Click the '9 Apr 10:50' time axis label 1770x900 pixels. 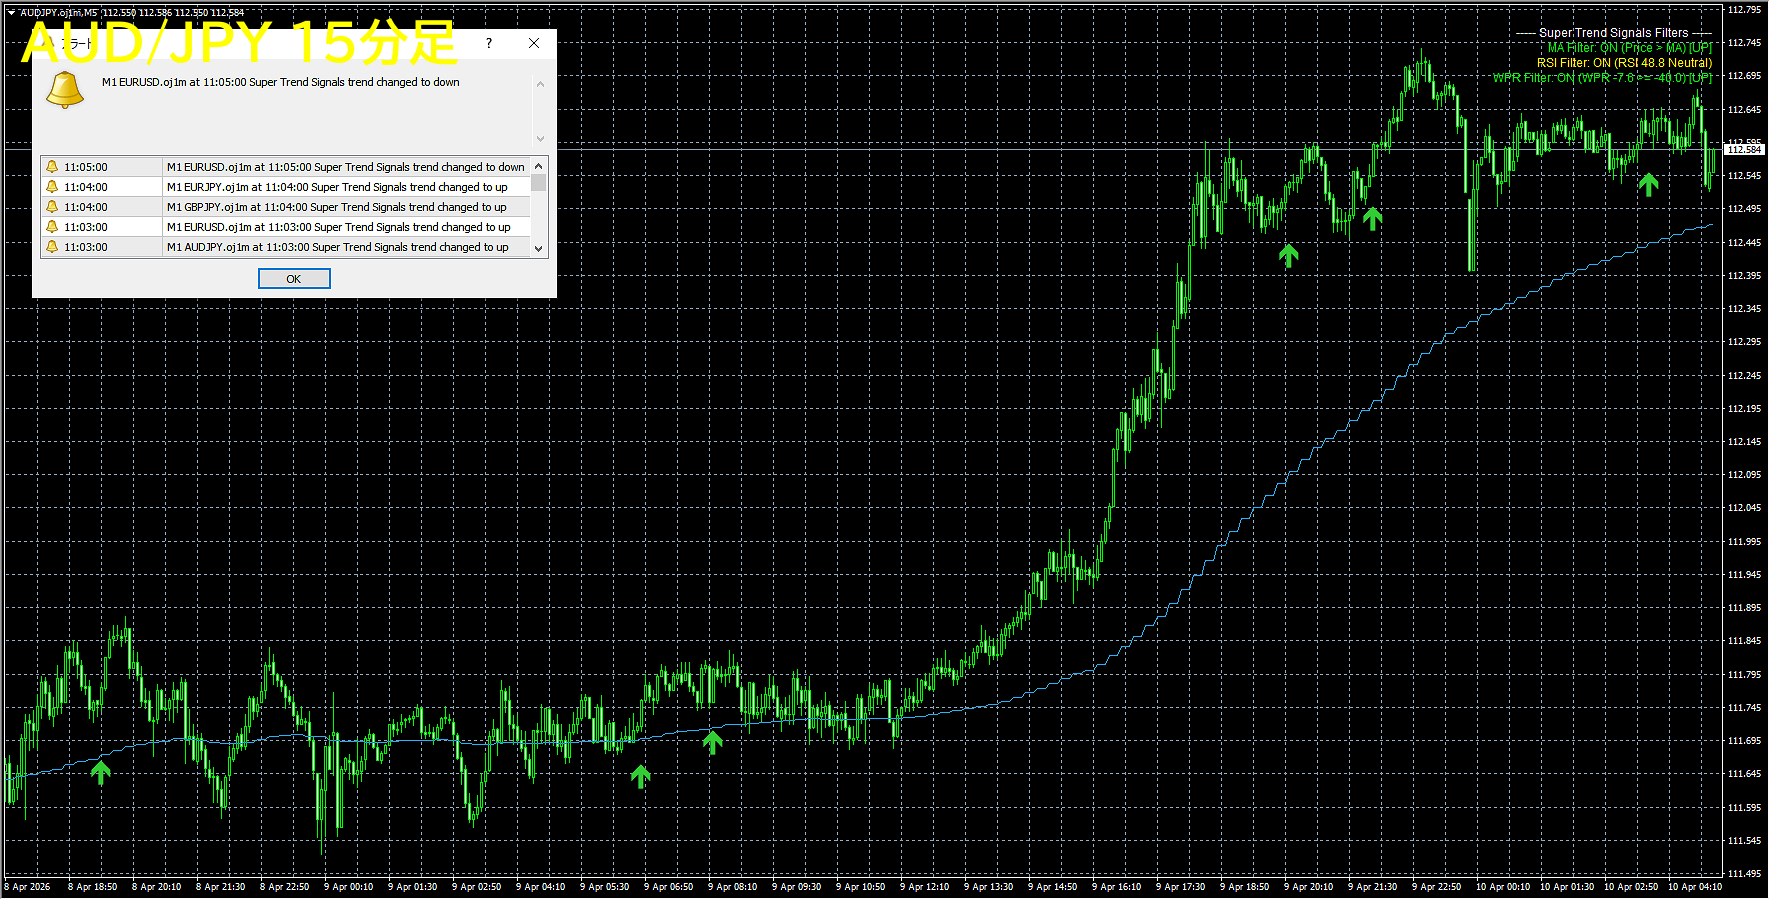point(861,887)
